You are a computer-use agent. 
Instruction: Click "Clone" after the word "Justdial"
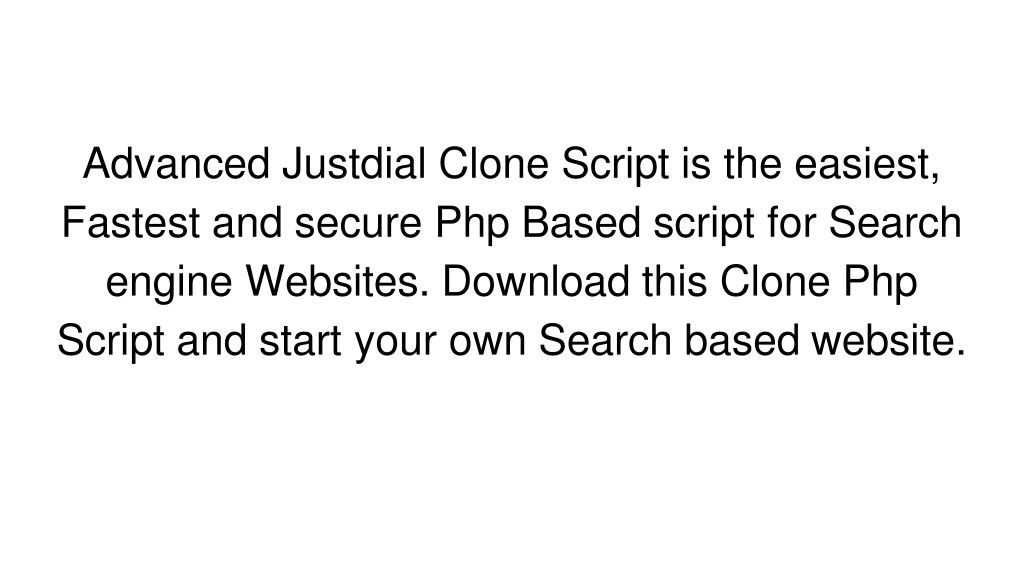coord(494,163)
